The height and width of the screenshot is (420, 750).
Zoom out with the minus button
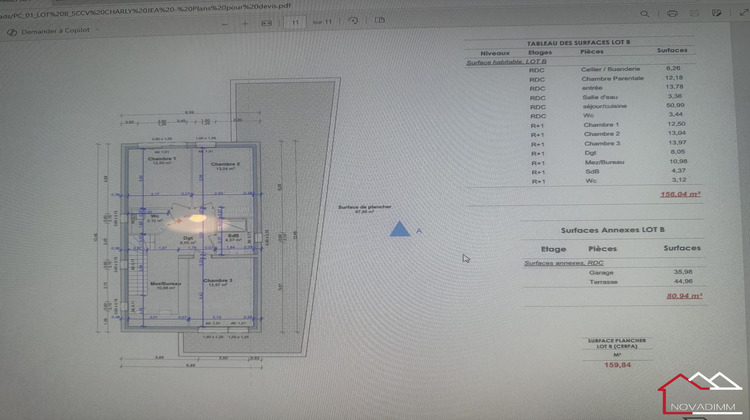pyautogui.click(x=225, y=24)
